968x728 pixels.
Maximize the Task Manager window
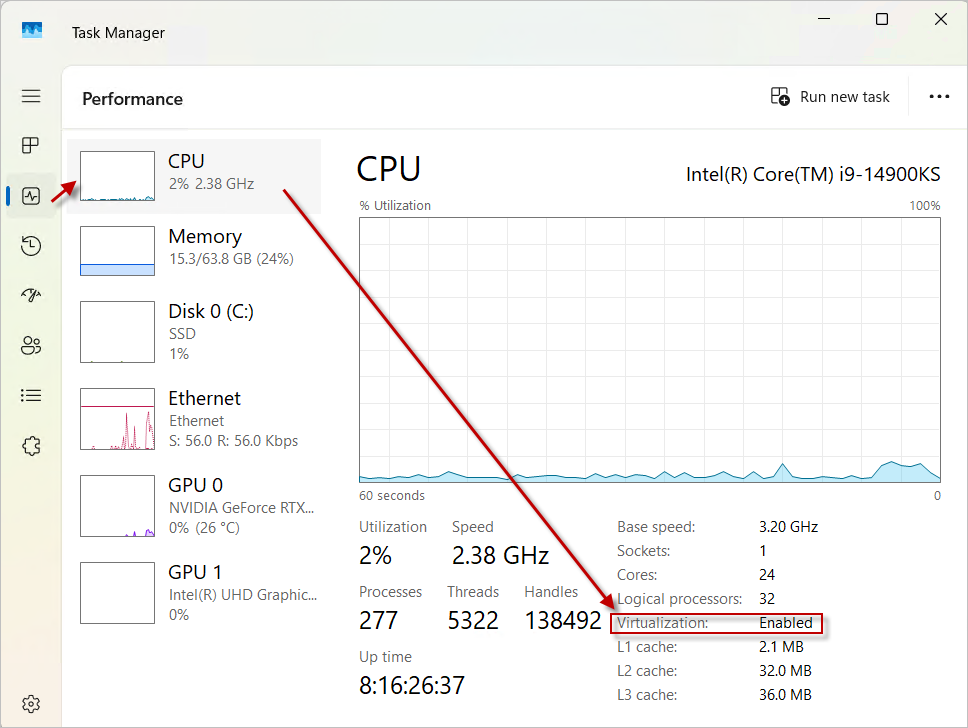click(881, 19)
